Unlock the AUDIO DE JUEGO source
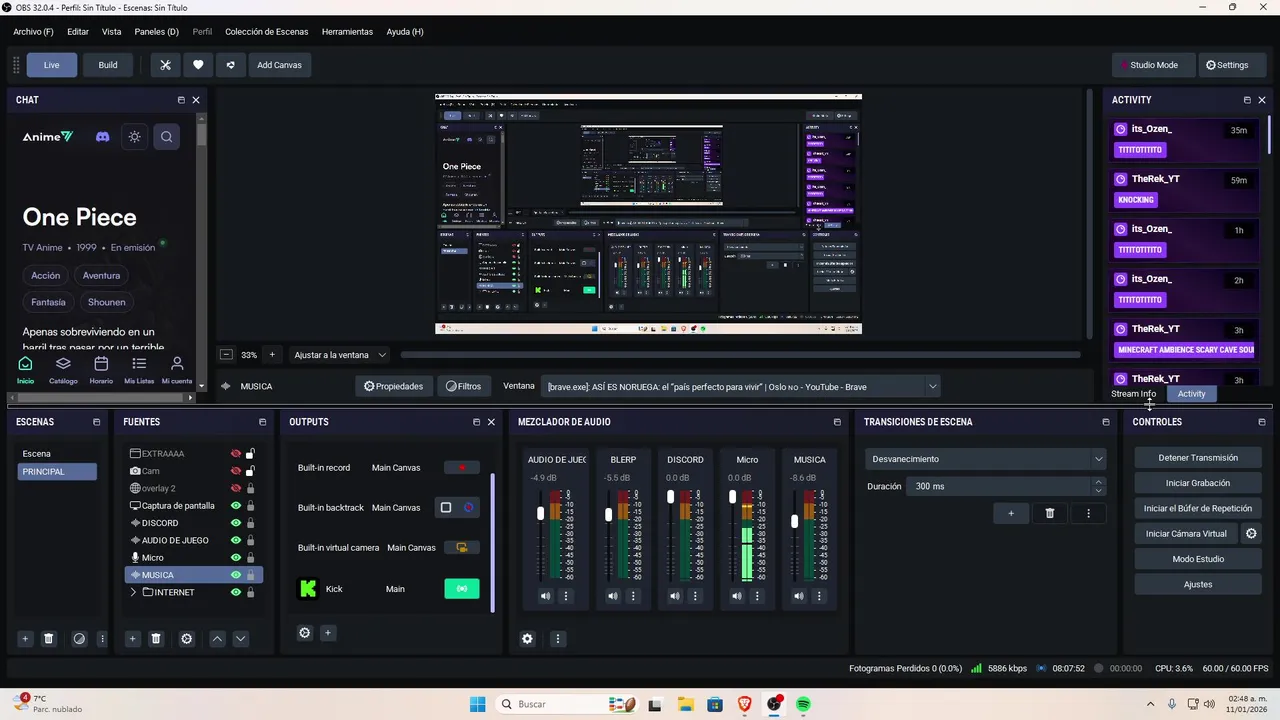Viewport: 1280px width, 720px height. pos(250,540)
